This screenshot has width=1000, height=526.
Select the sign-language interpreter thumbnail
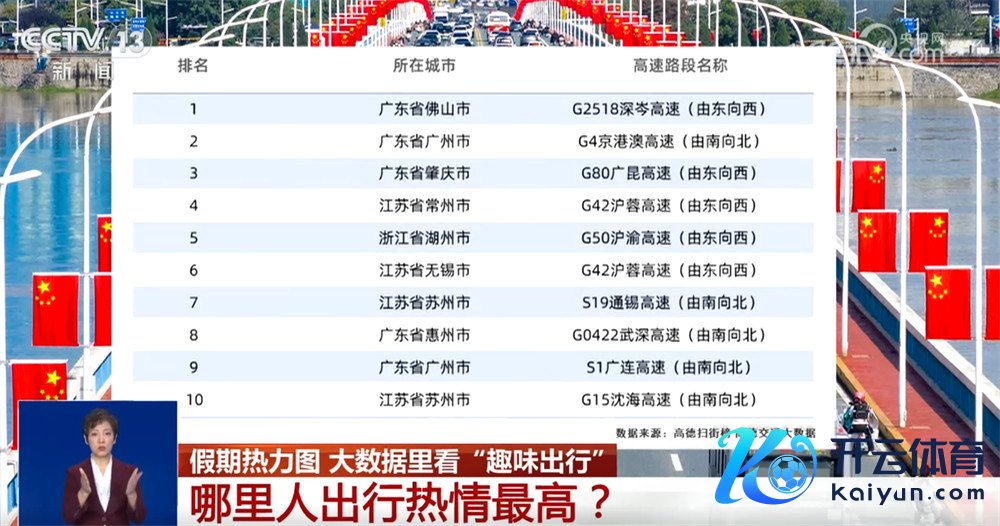97,463
